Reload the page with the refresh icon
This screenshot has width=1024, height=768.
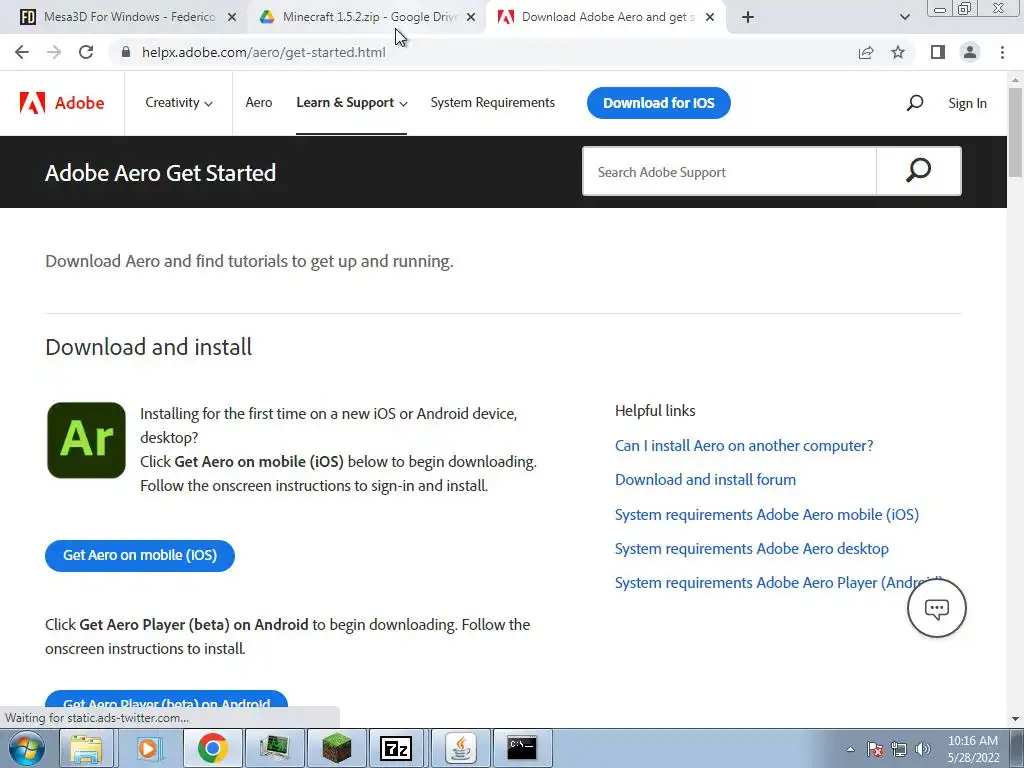(x=86, y=52)
